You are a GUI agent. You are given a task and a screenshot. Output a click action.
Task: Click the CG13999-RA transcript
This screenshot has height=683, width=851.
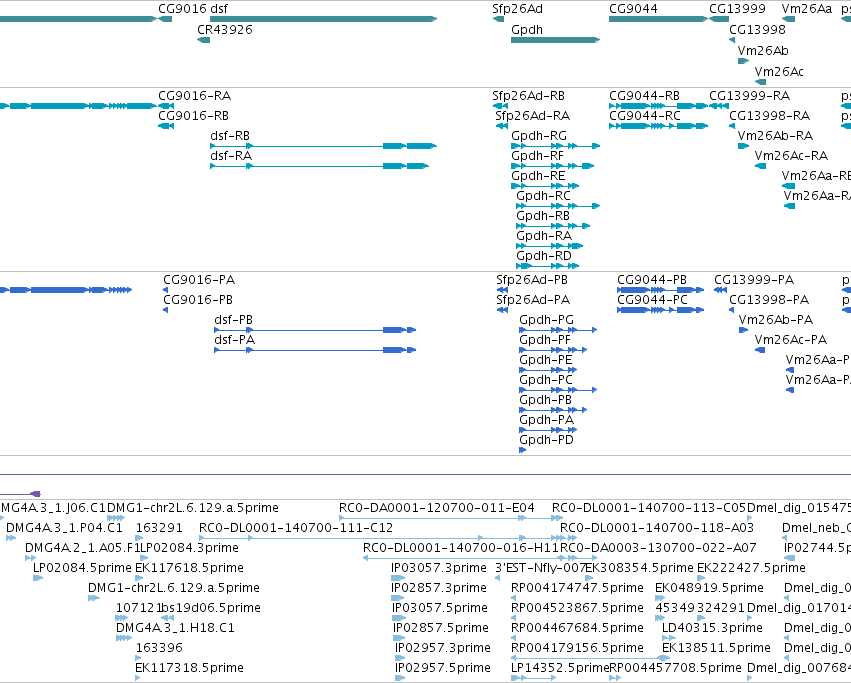tap(719, 106)
